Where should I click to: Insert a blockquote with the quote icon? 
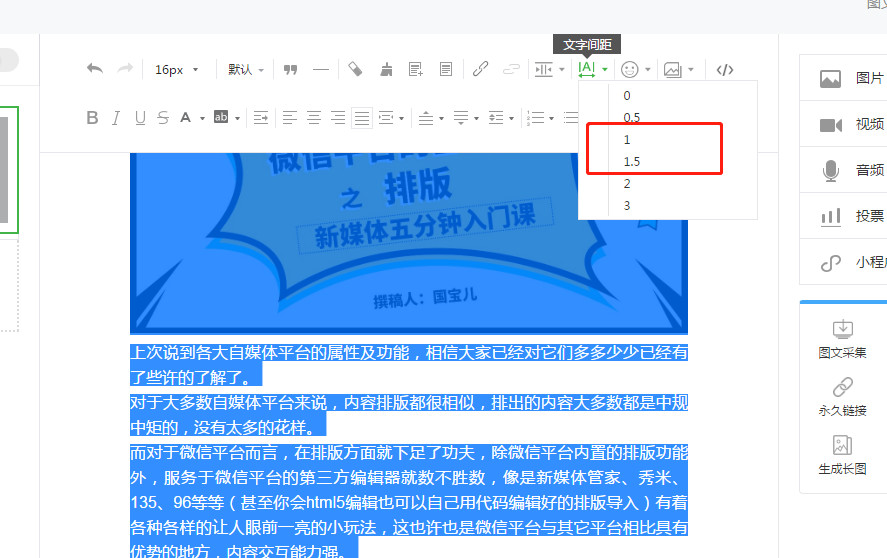tap(290, 70)
